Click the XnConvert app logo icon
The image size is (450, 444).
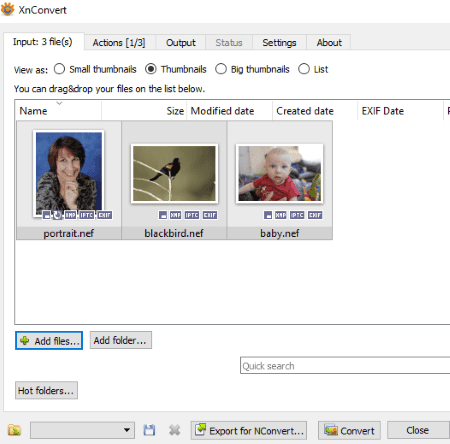(x=7, y=9)
